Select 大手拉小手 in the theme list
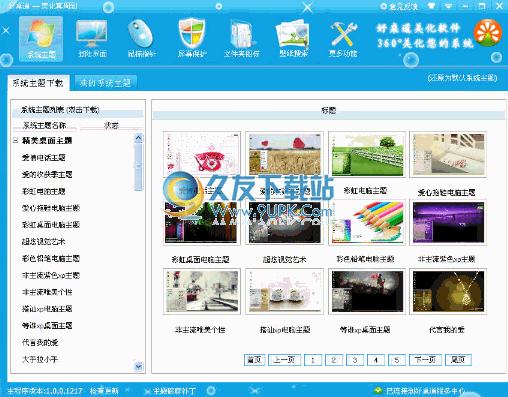The image size is (508, 397). point(40,359)
